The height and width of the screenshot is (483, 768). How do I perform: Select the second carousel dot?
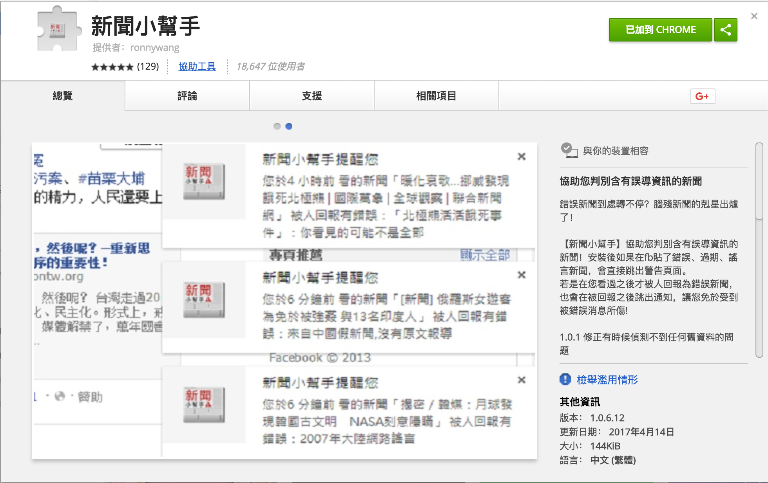pyautogui.click(x=289, y=126)
